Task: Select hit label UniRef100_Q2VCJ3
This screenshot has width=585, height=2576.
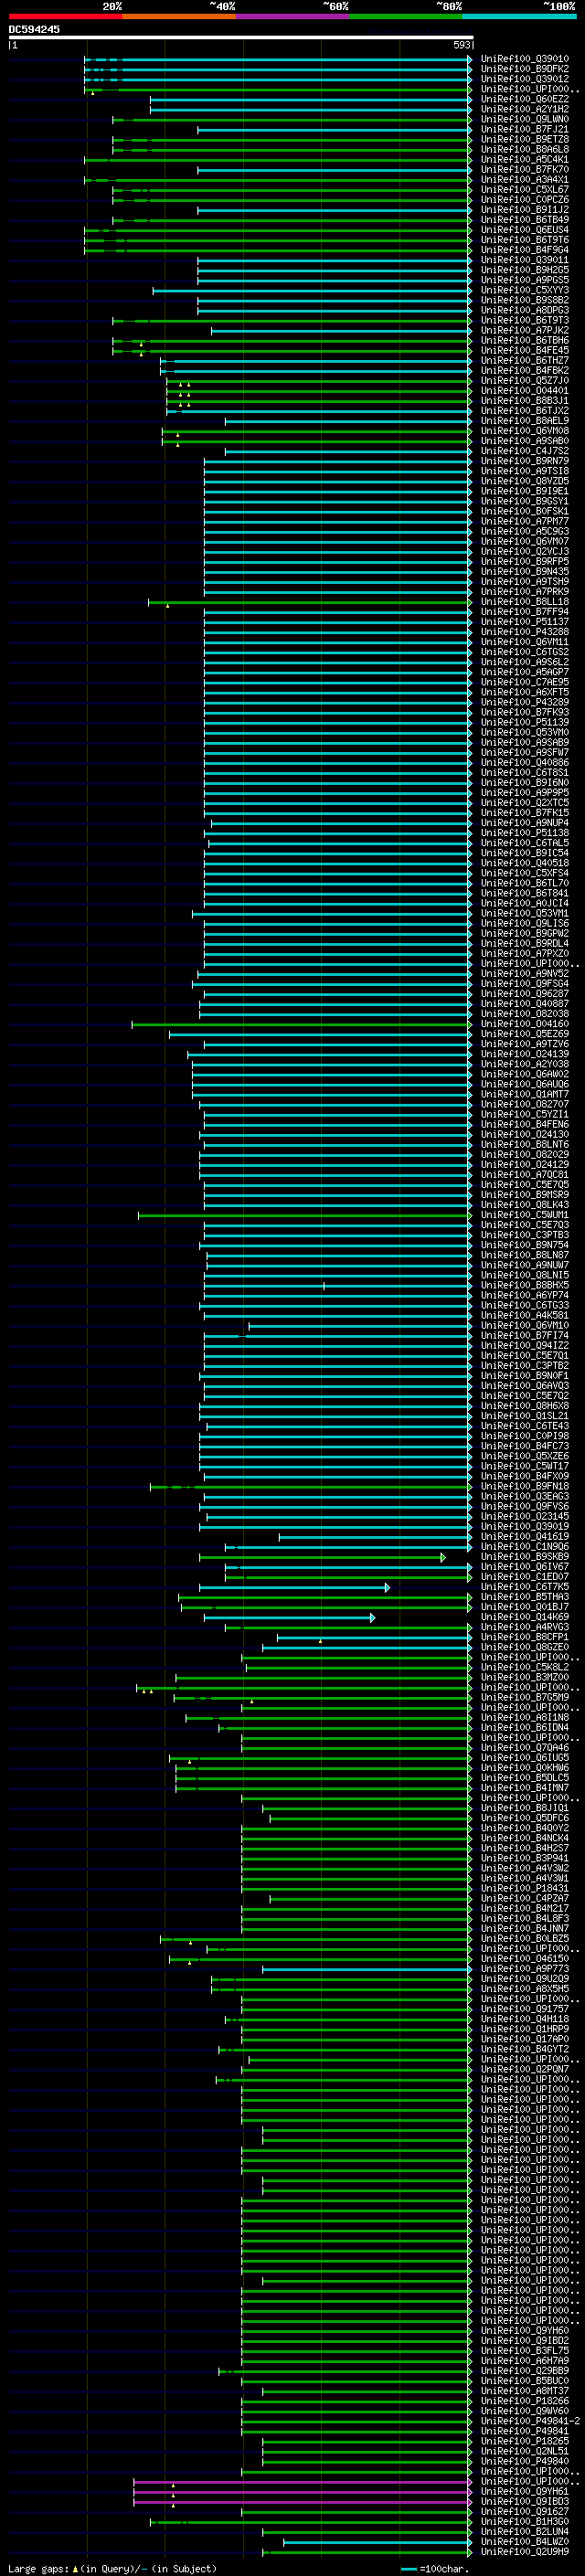Action: (524, 552)
